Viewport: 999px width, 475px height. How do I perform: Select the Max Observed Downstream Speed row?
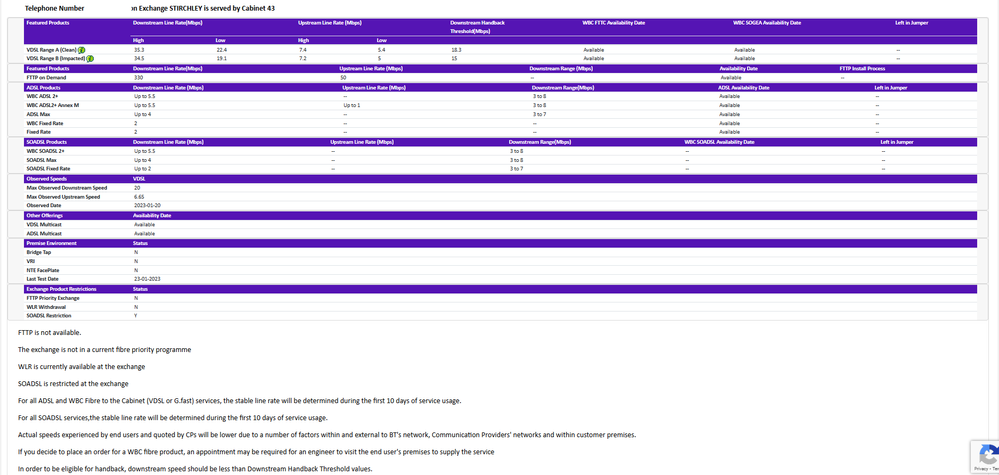point(66,188)
